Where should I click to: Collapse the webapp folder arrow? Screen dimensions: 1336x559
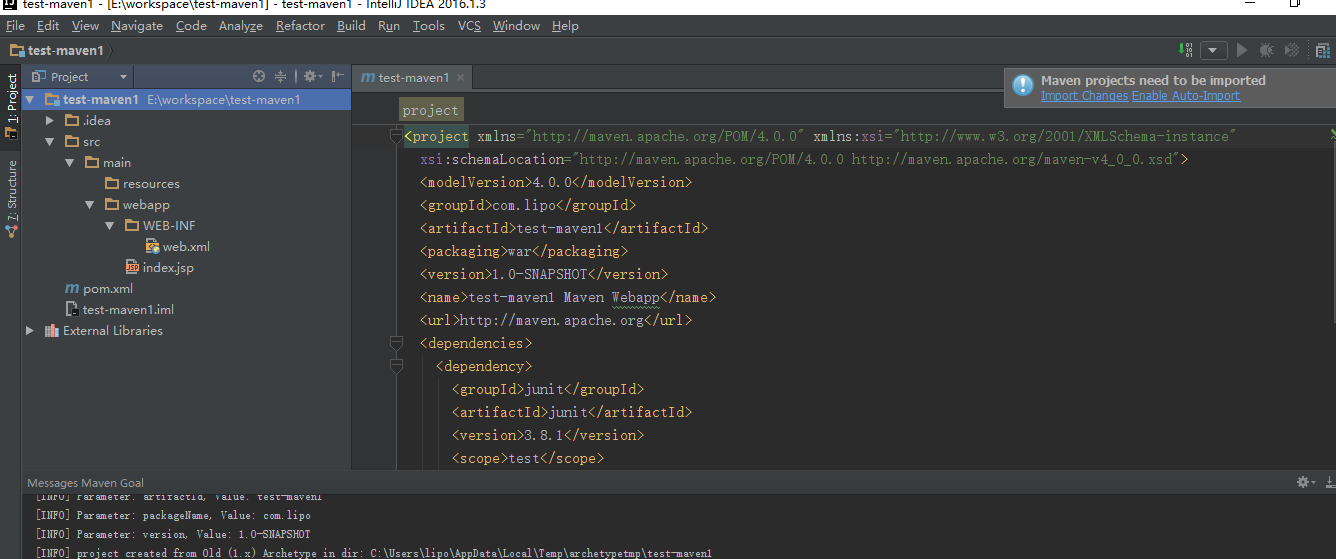click(90, 204)
